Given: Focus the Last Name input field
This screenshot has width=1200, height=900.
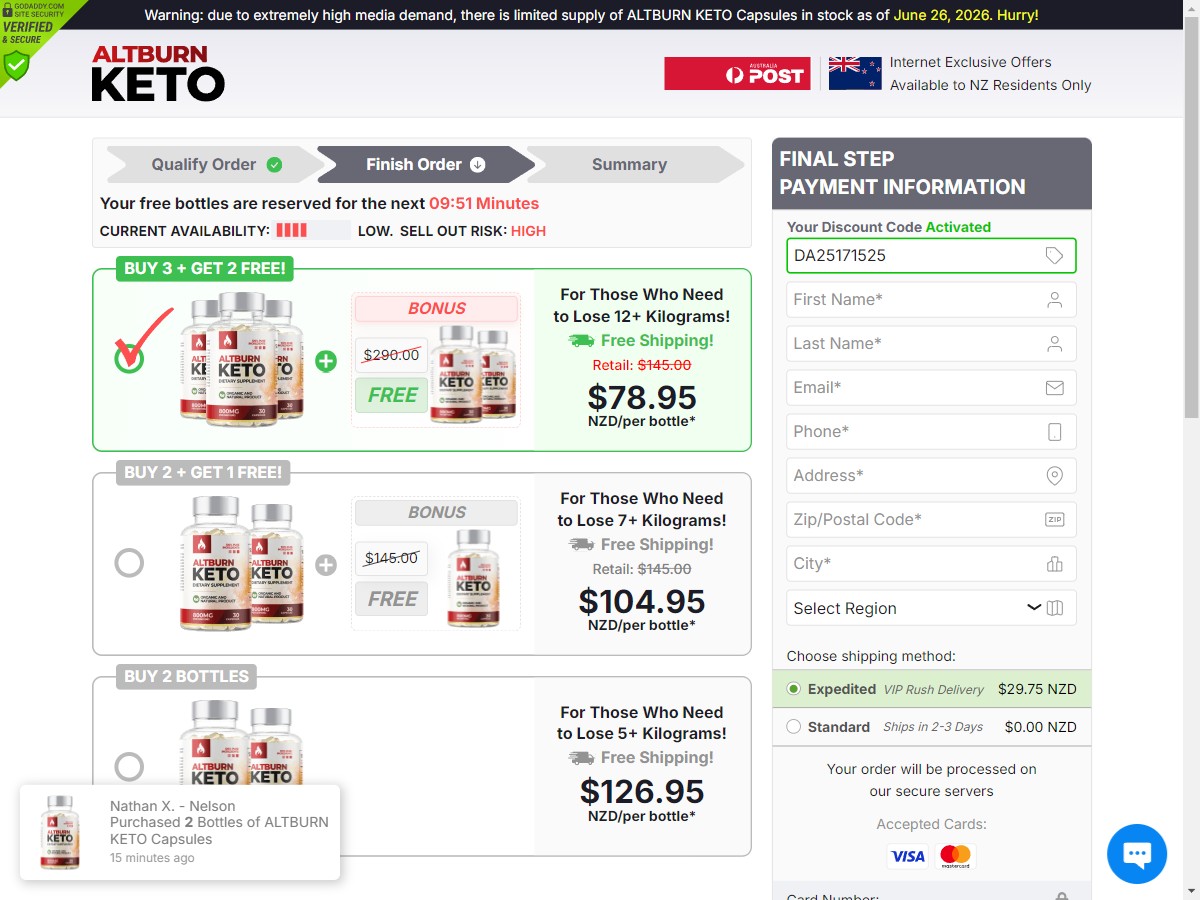Looking at the screenshot, I should (x=931, y=344).
